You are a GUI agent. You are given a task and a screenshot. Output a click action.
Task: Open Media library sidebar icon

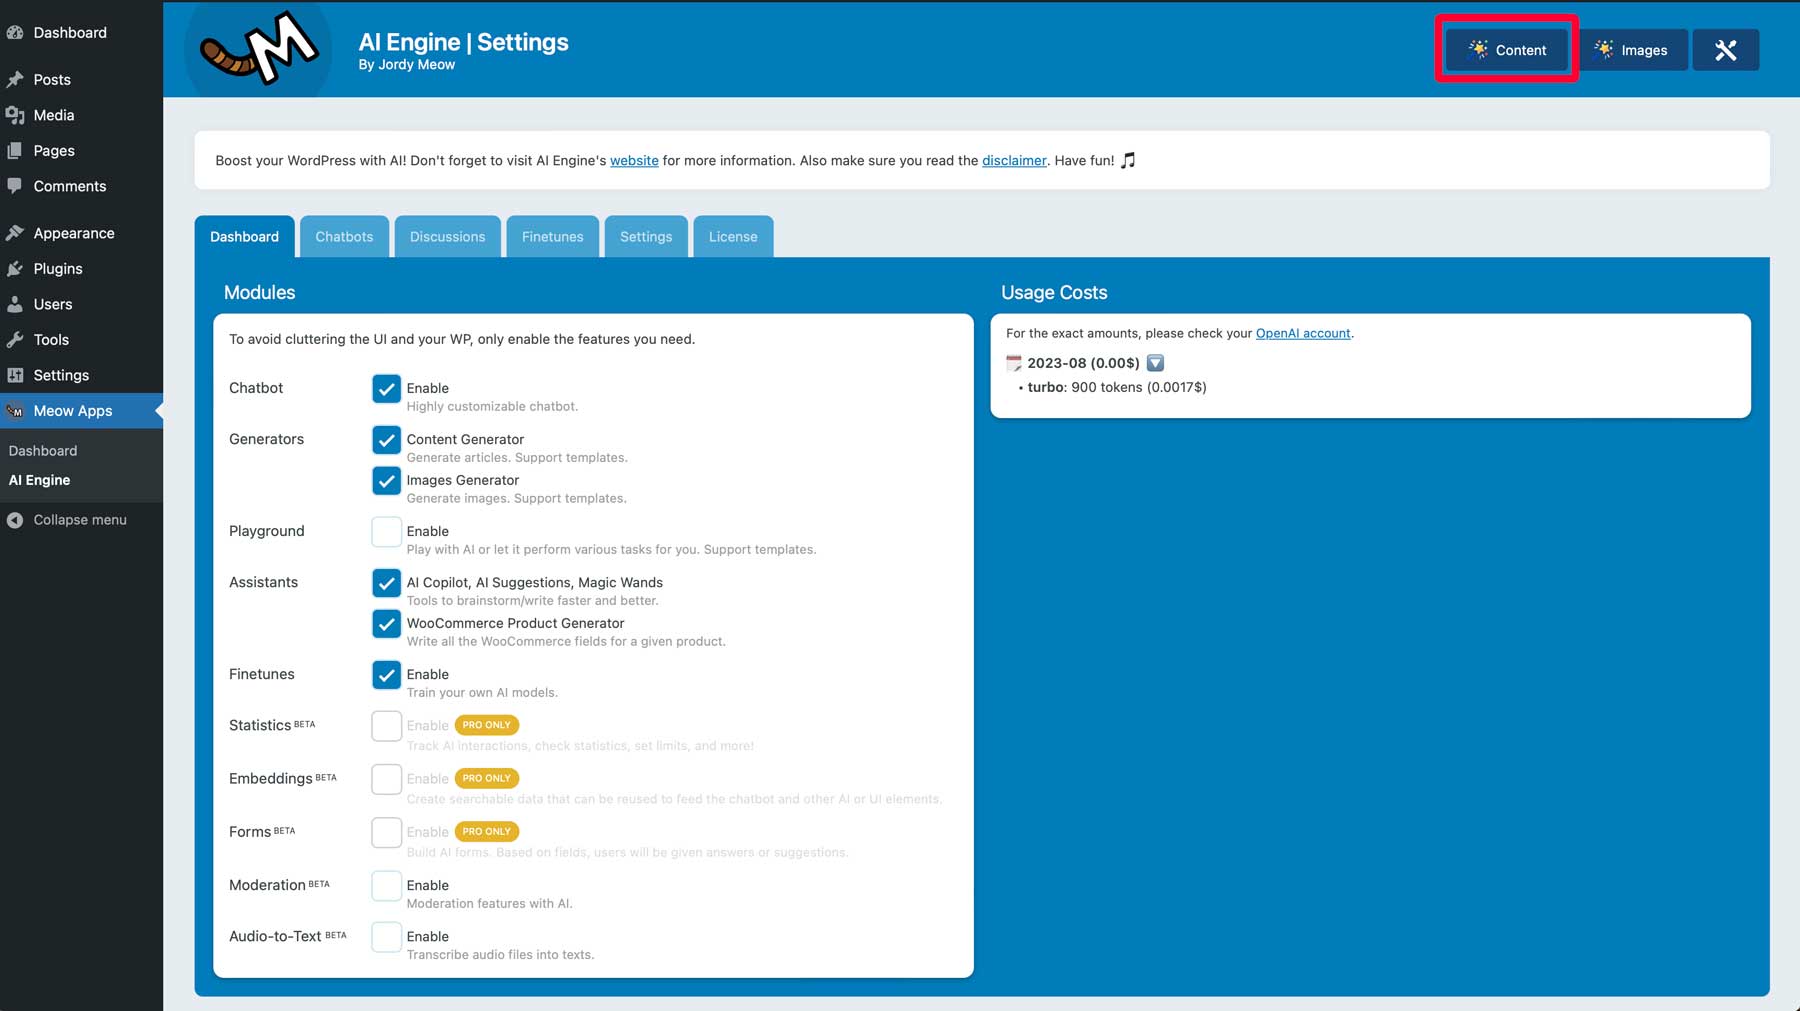pyautogui.click(x=15, y=115)
